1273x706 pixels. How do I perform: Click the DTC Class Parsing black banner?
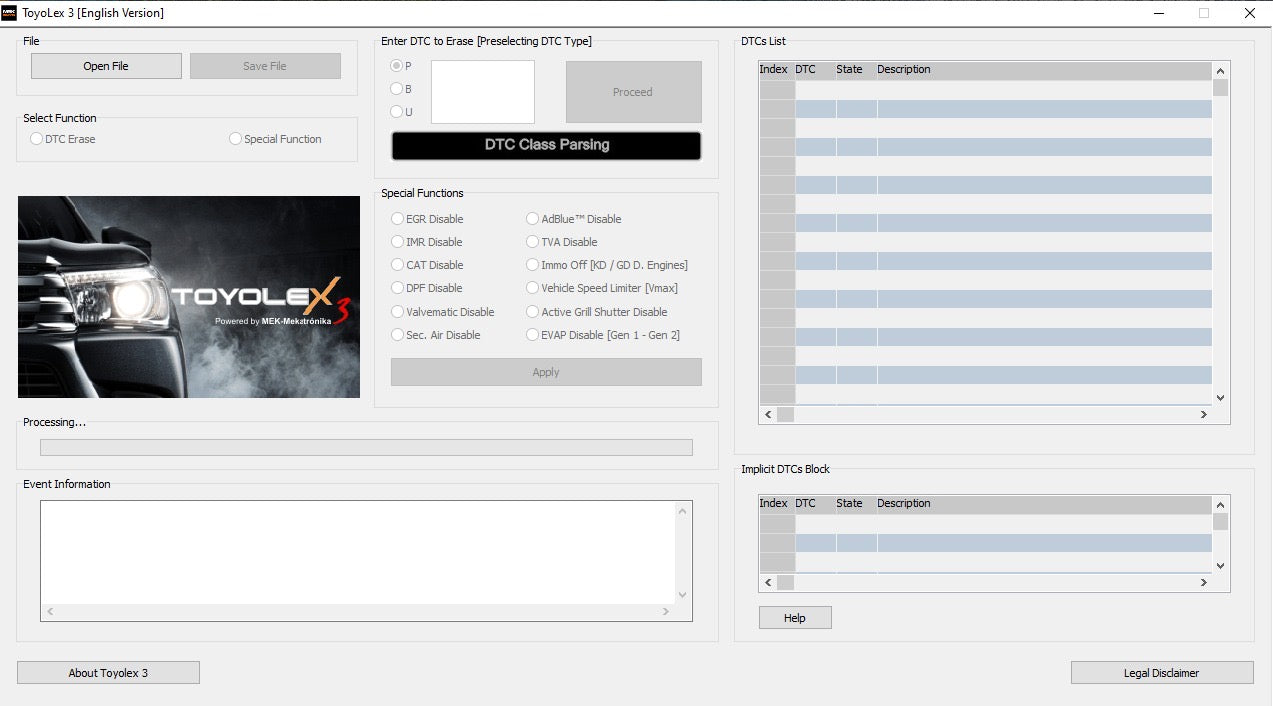tap(546, 145)
